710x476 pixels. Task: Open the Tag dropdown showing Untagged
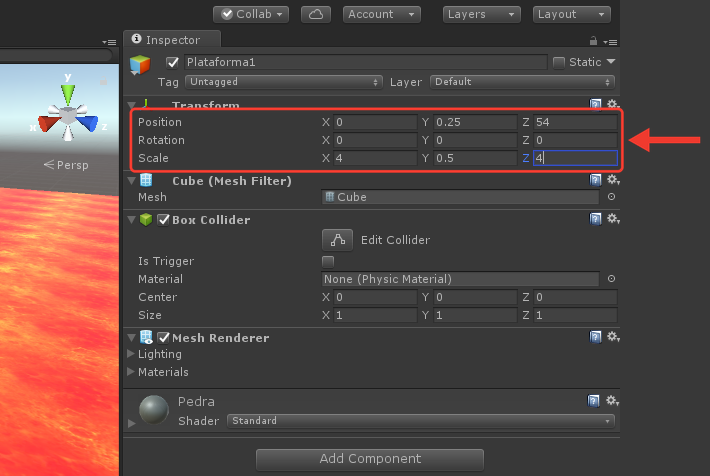(x=283, y=82)
